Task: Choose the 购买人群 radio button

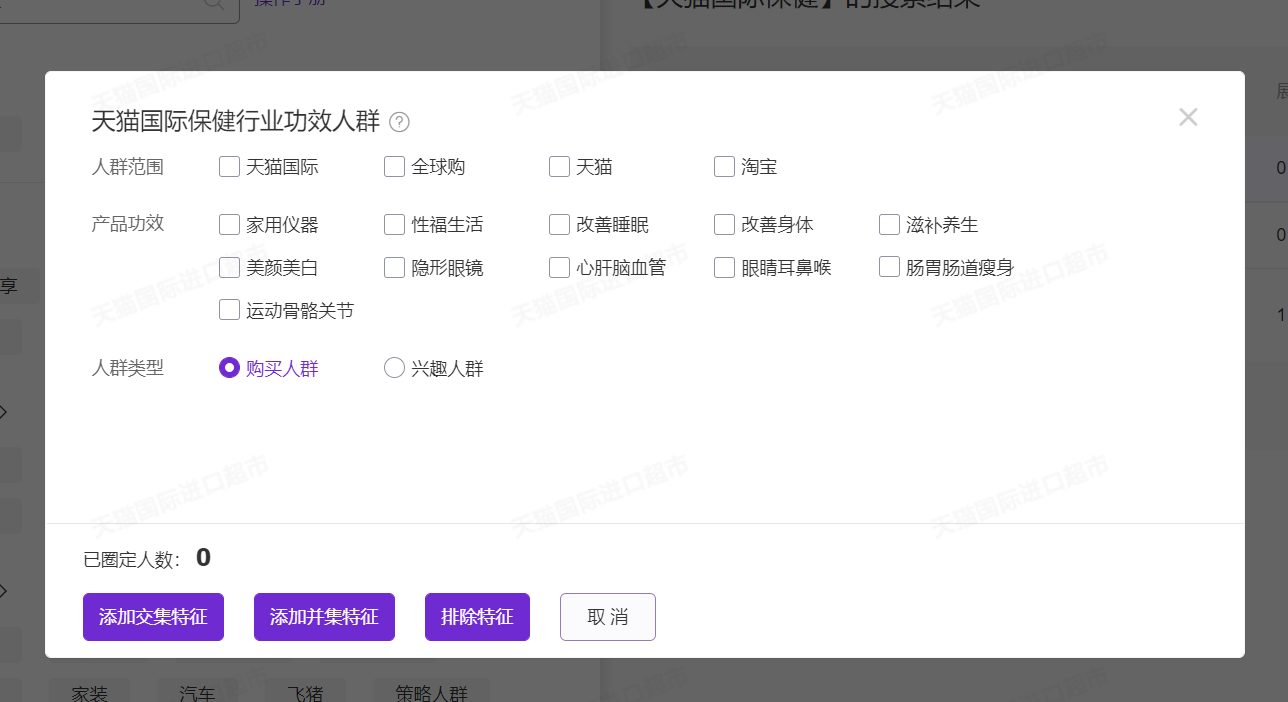Action: pos(229,369)
